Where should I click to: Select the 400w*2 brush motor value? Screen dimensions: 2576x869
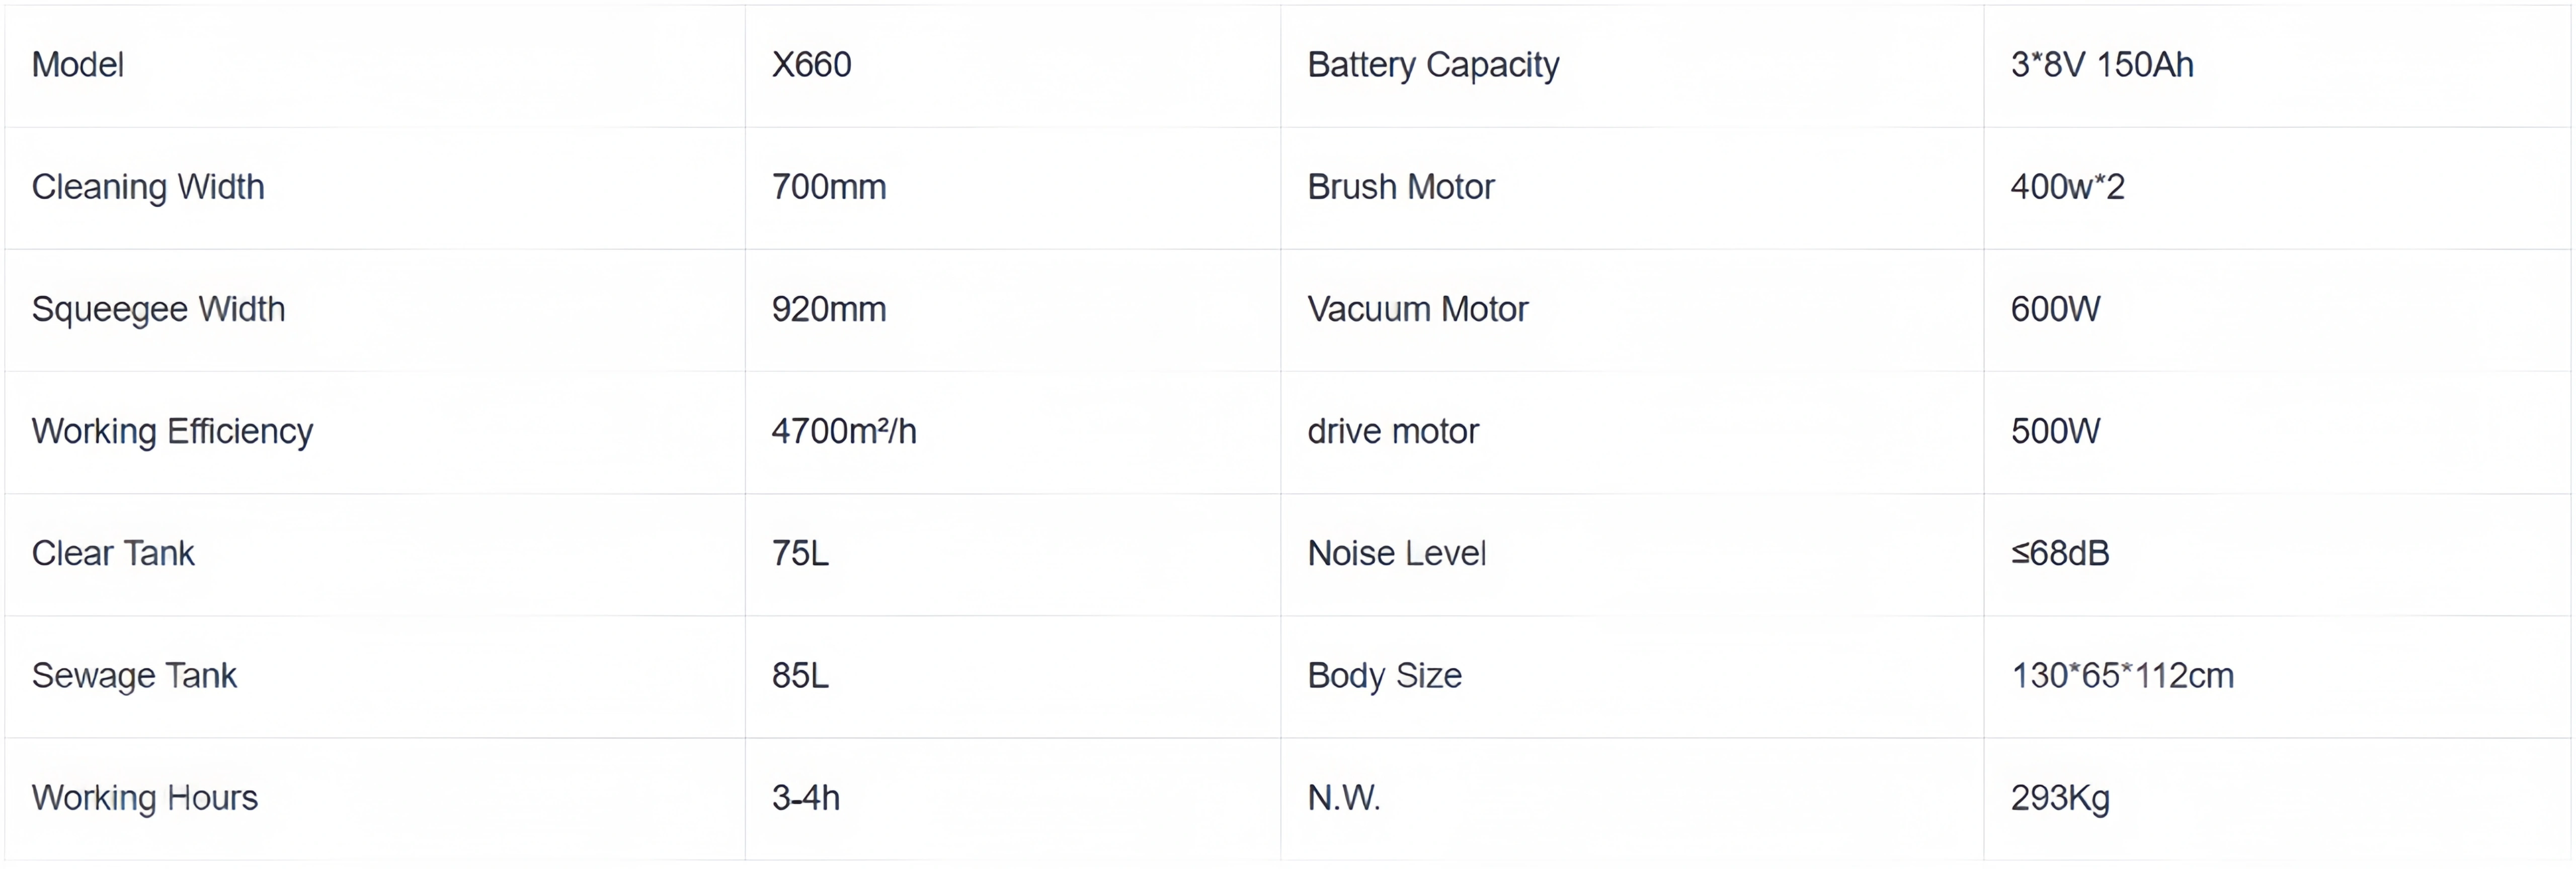click(2068, 187)
